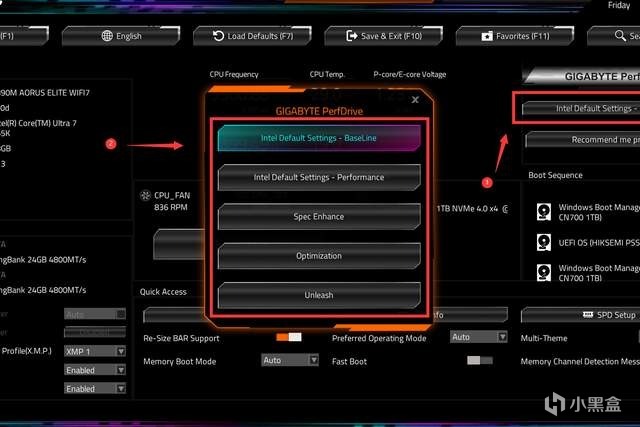Screen dimensions: 640x427
Task: Open Favorites (F11)
Action: tap(515, 36)
